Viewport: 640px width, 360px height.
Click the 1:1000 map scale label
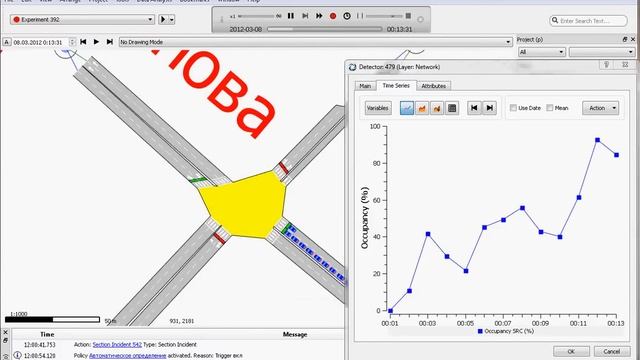(x=19, y=314)
